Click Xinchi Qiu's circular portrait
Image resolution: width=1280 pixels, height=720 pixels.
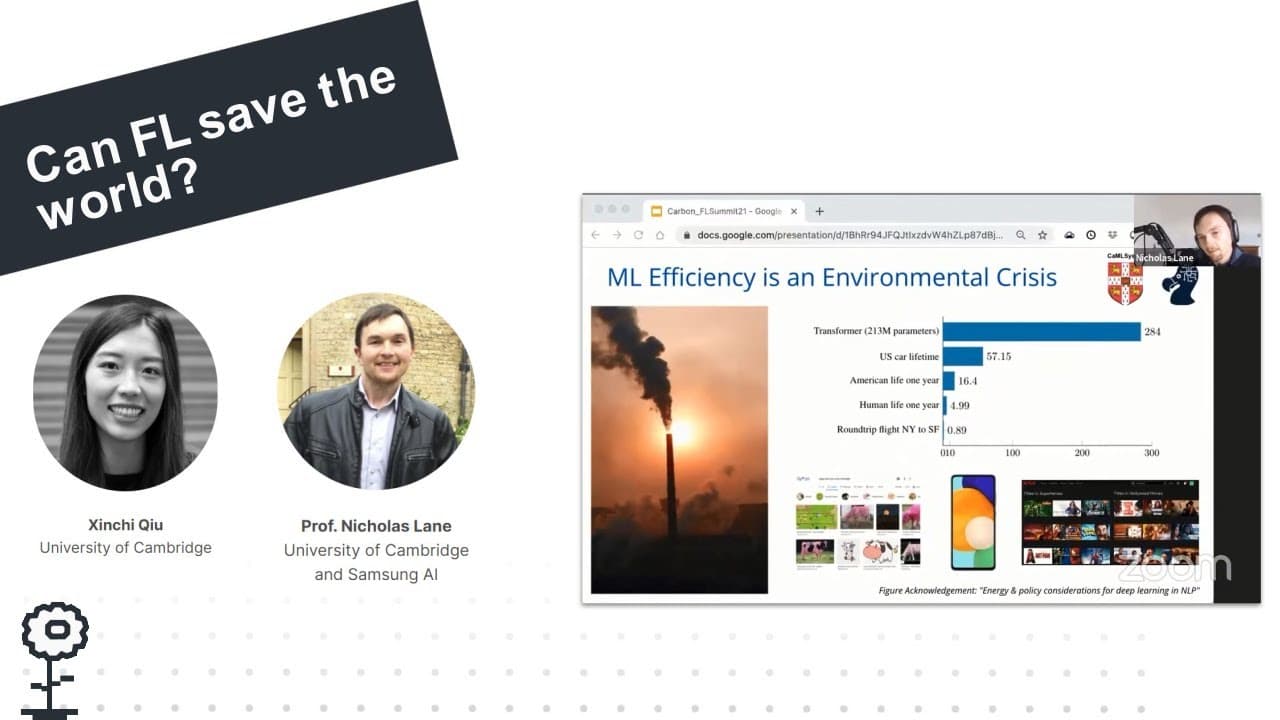tap(125, 393)
